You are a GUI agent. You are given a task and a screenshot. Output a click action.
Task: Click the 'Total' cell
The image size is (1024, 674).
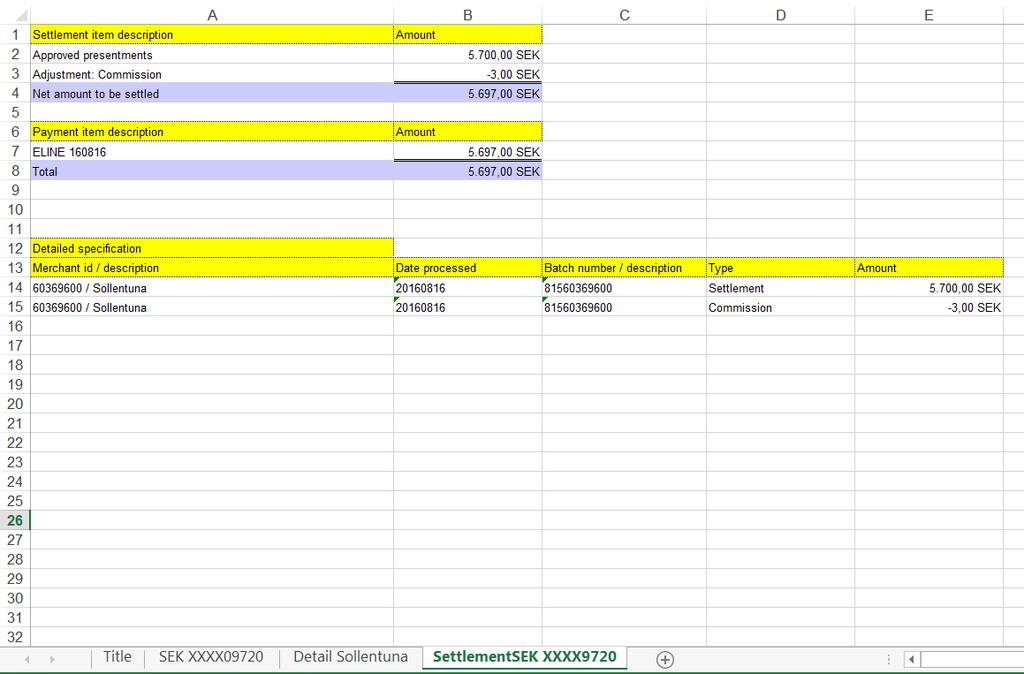pos(212,171)
